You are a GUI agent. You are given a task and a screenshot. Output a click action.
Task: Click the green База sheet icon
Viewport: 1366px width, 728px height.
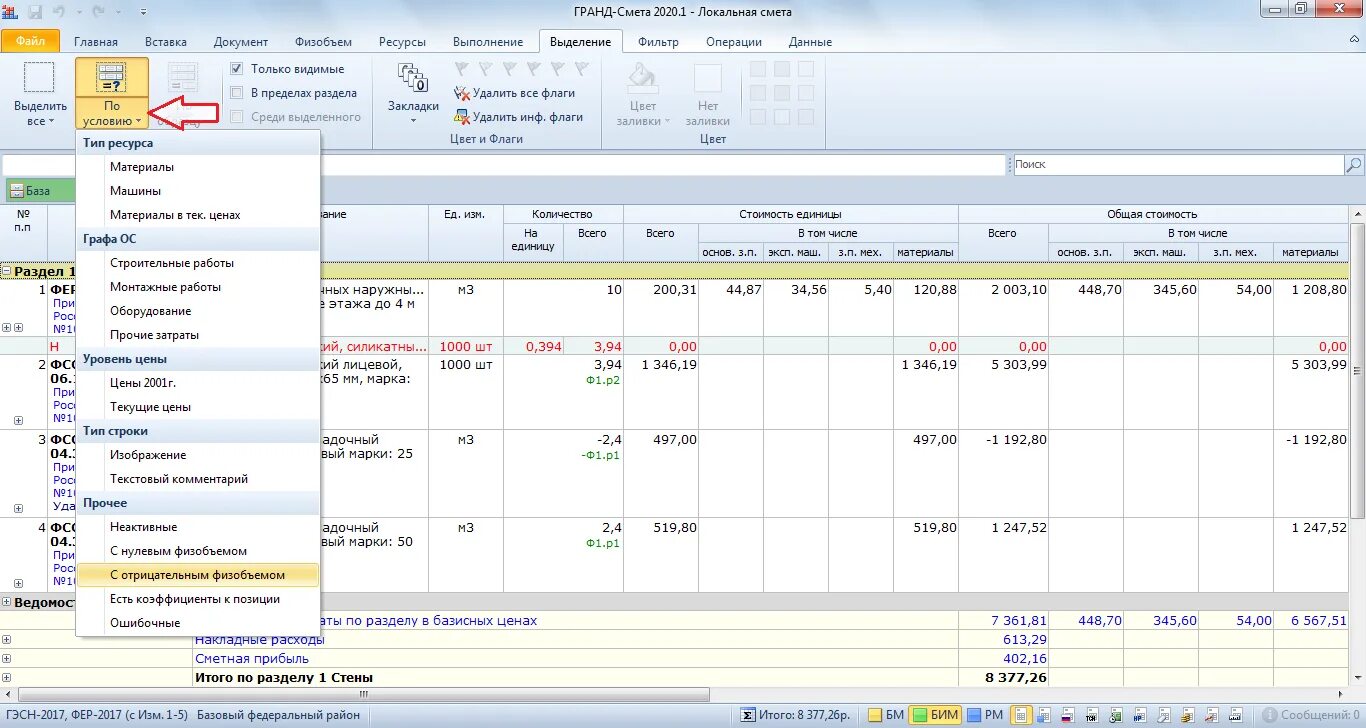coord(16,190)
